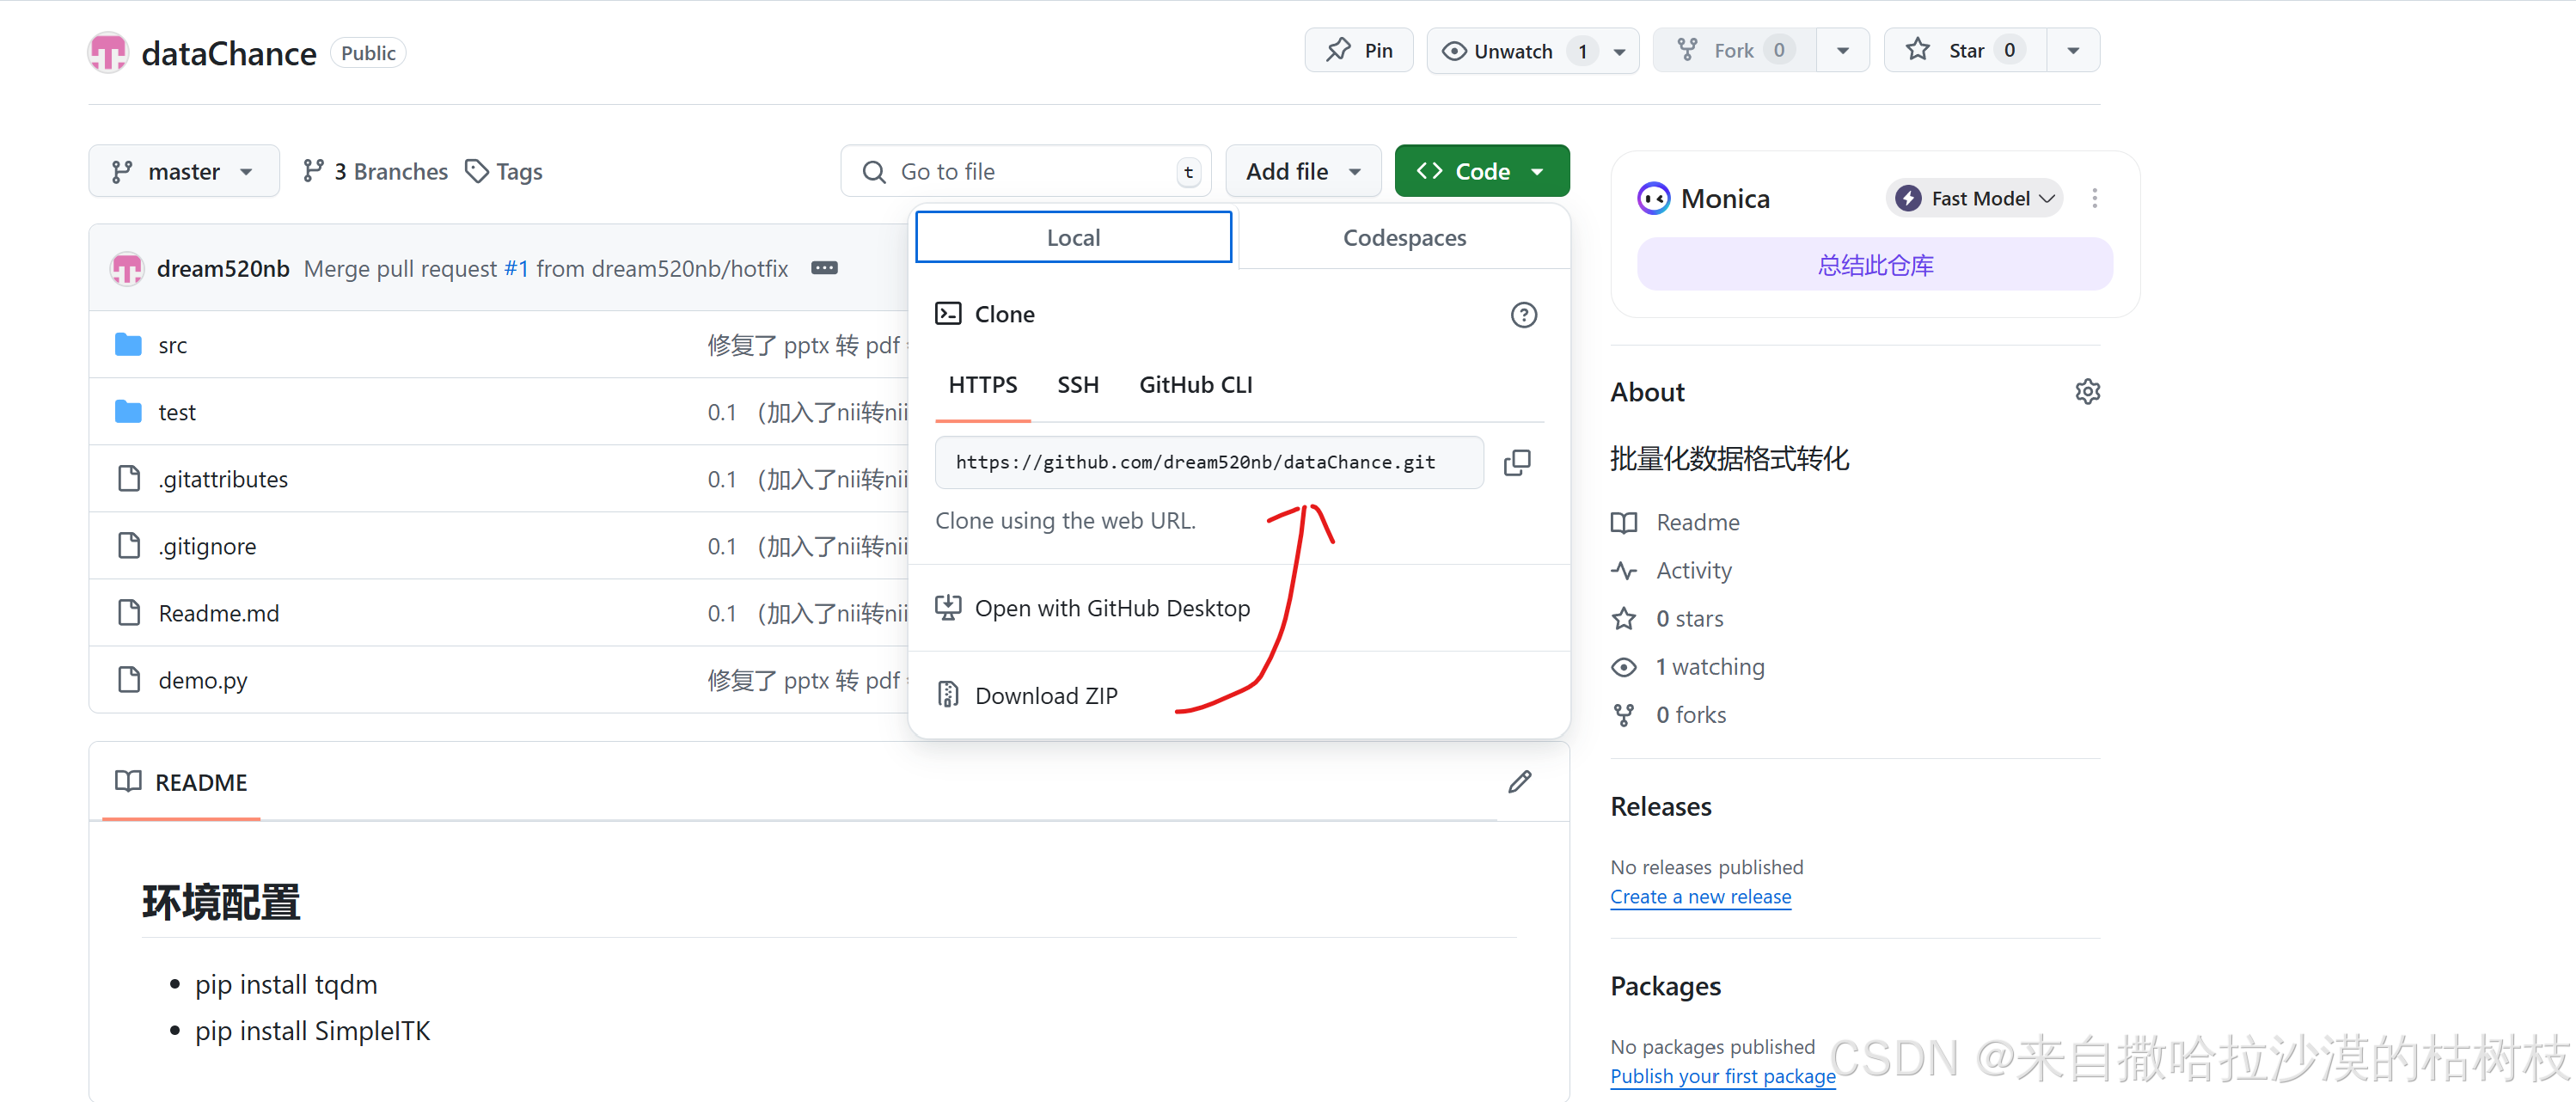Open the test folder
This screenshot has height=1102, width=2576.
(176, 412)
